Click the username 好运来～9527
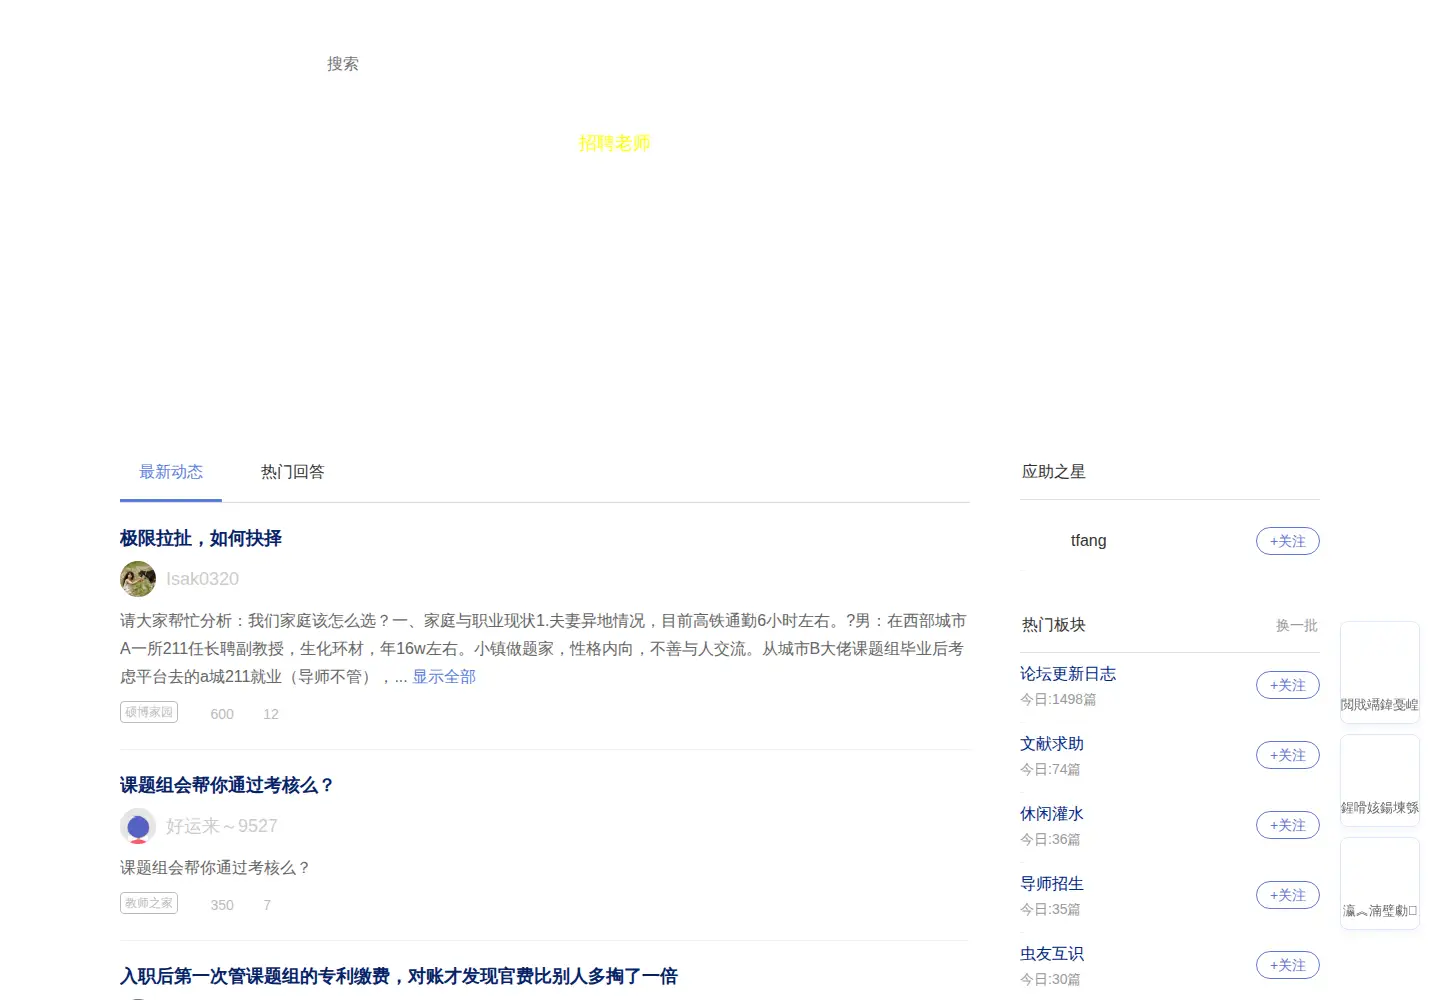This screenshot has height=1000, width=1440. pyautogui.click(x=222, y=826)
